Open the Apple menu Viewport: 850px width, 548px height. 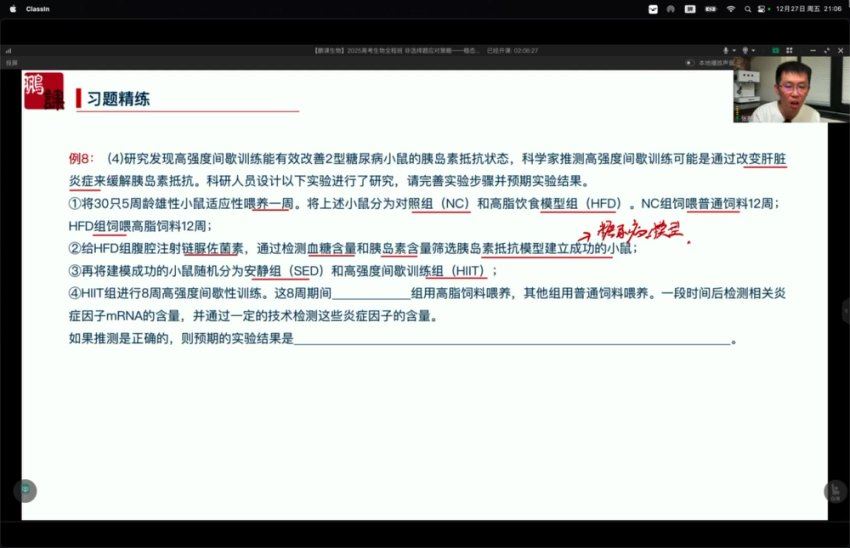click(x=12, y=9)
